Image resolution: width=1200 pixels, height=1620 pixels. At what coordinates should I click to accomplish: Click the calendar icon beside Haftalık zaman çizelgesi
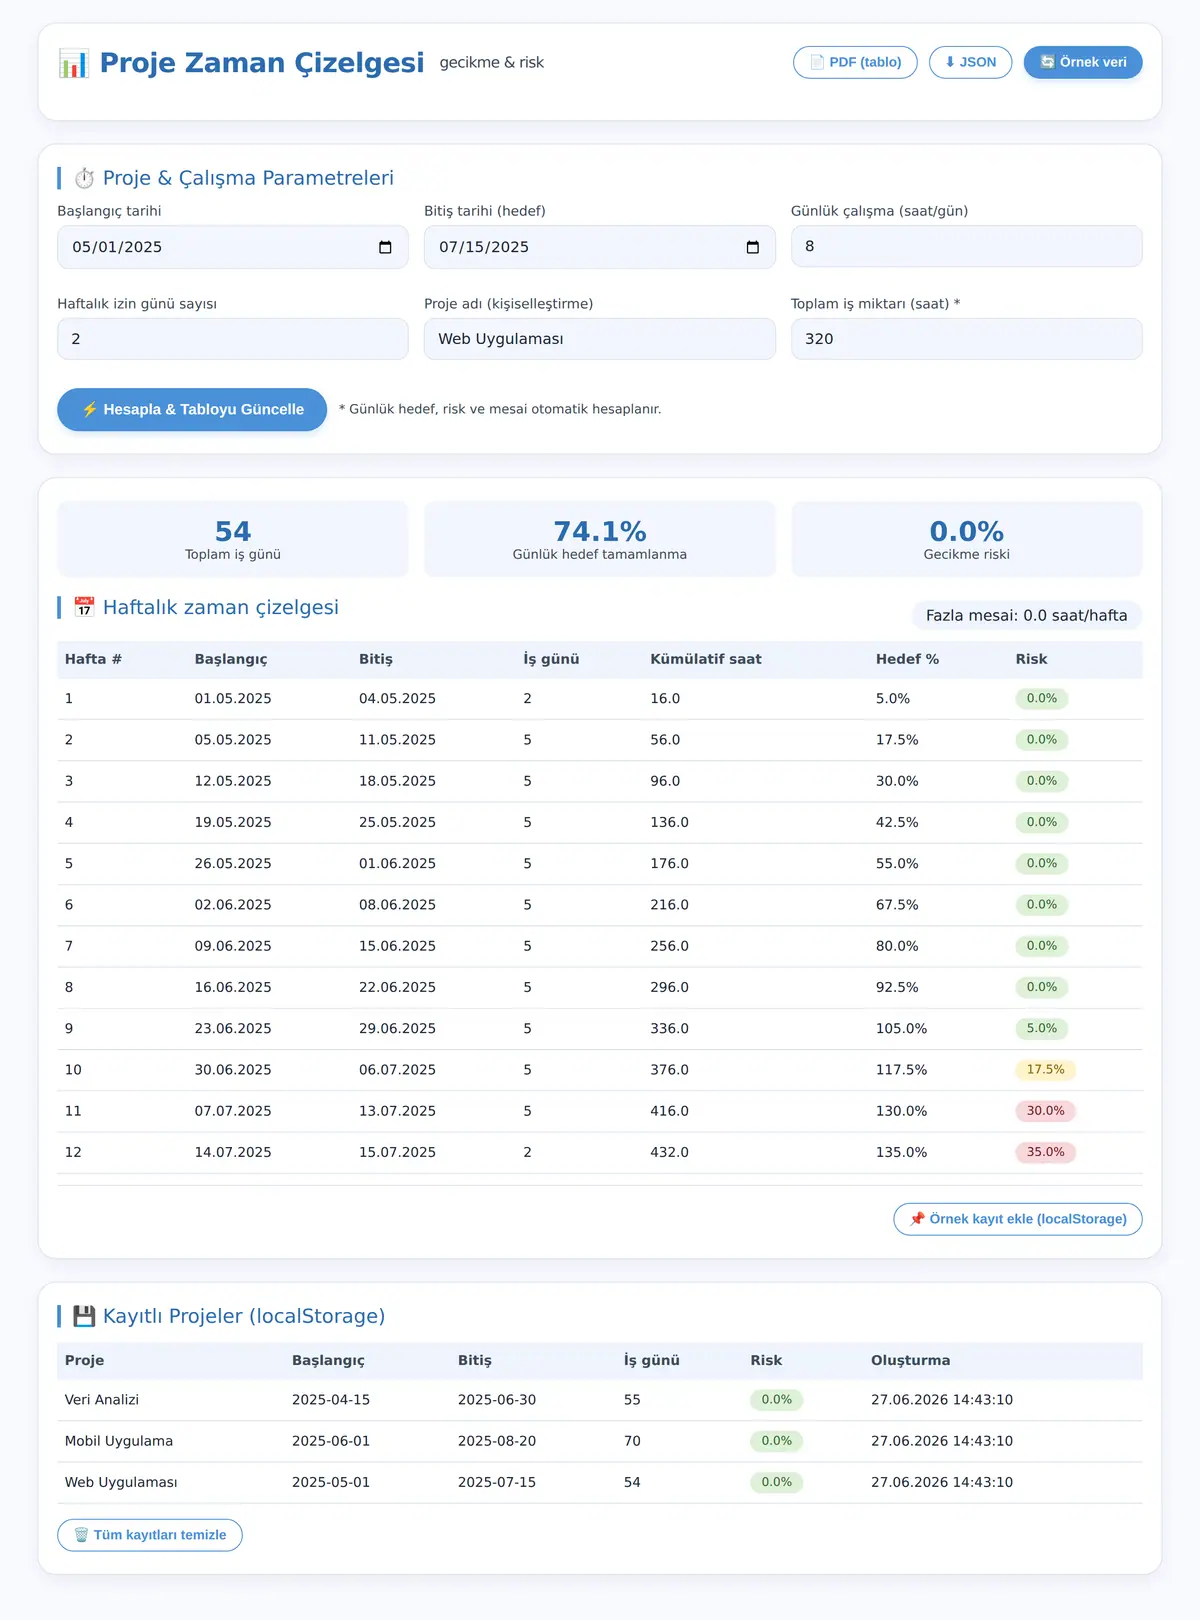pyautogui.click(x=85, y=607)
